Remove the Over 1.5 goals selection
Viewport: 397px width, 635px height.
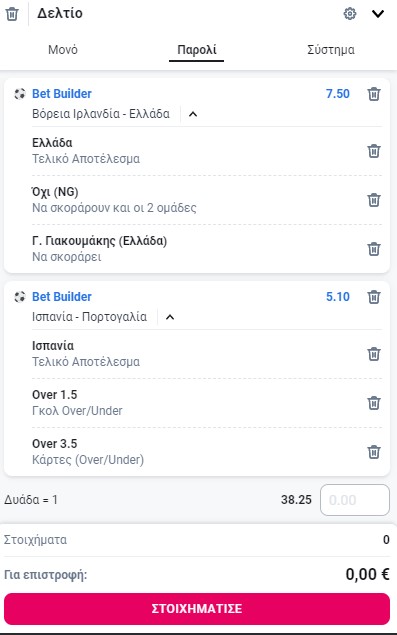click(x=374, y=403)
